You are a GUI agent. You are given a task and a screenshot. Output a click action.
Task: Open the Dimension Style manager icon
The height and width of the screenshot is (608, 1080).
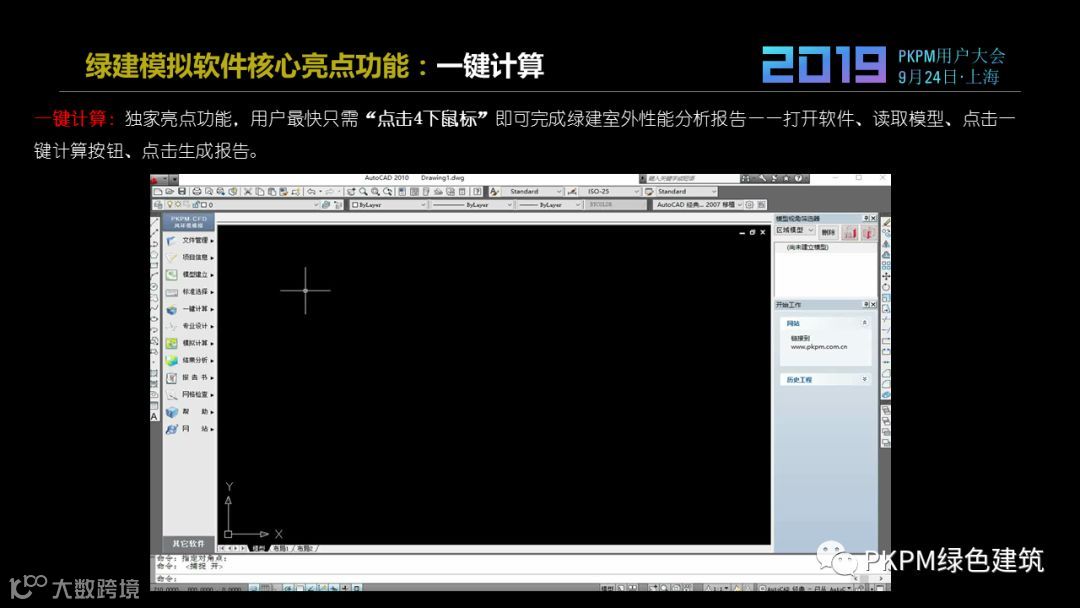click(572, 191)
